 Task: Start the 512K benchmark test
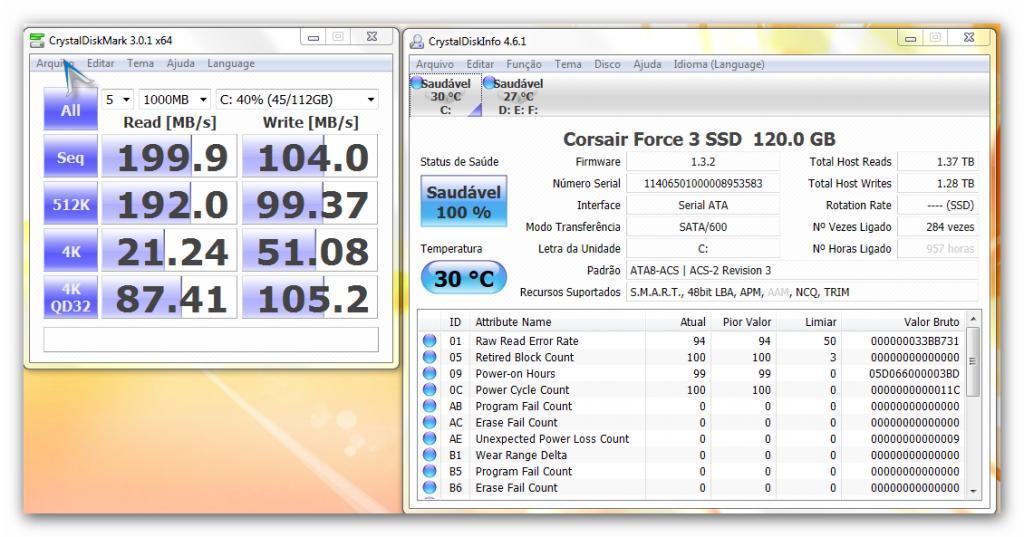[x=71, y=204]
